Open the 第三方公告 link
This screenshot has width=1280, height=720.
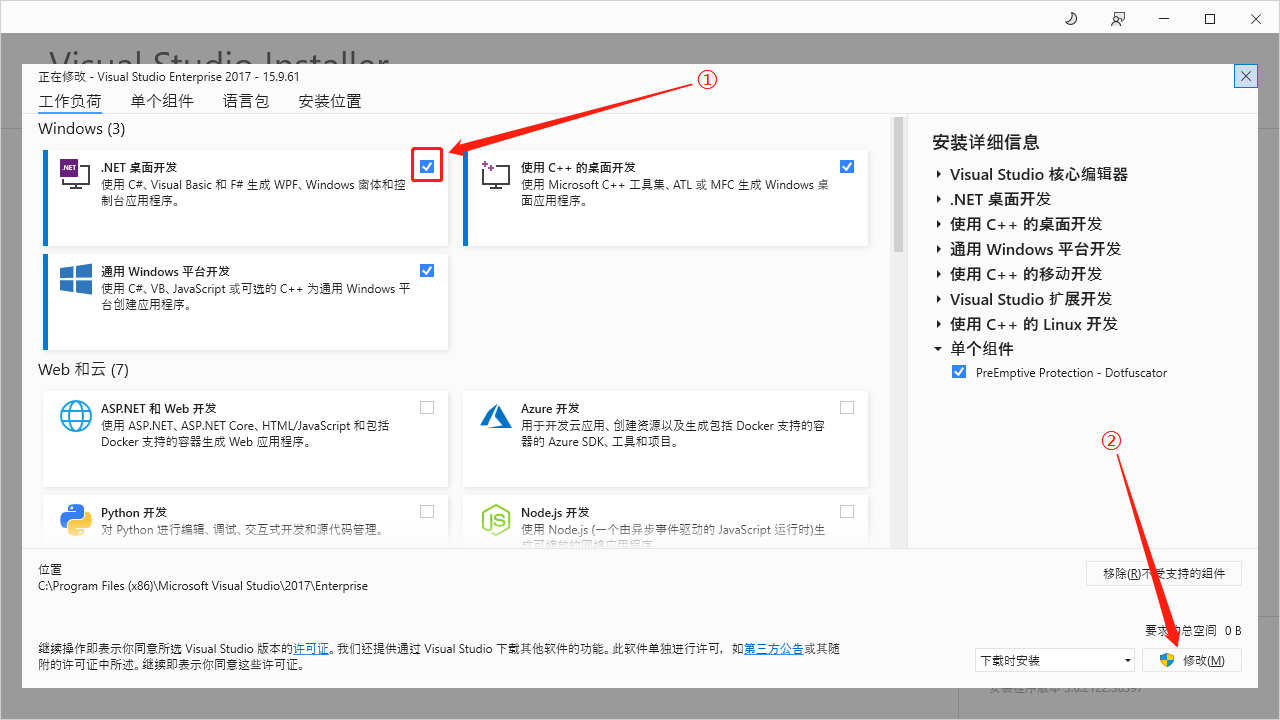[x=773, y=649]
